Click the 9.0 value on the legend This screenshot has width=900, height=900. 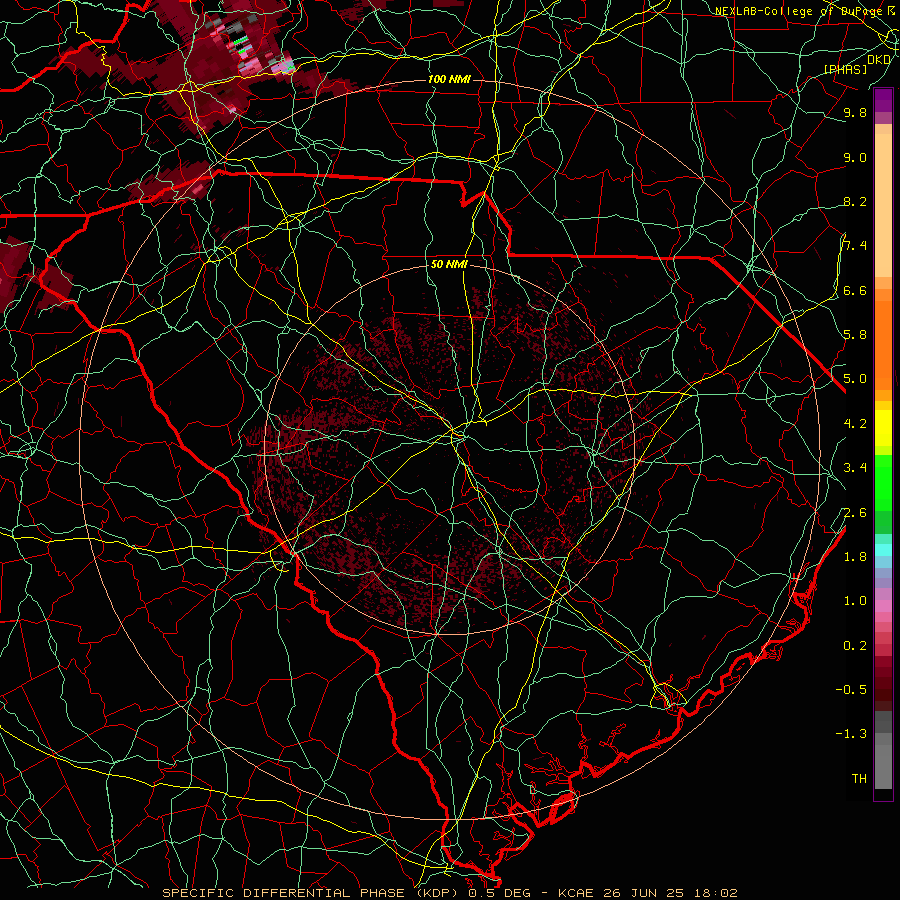tap(855, 157)
